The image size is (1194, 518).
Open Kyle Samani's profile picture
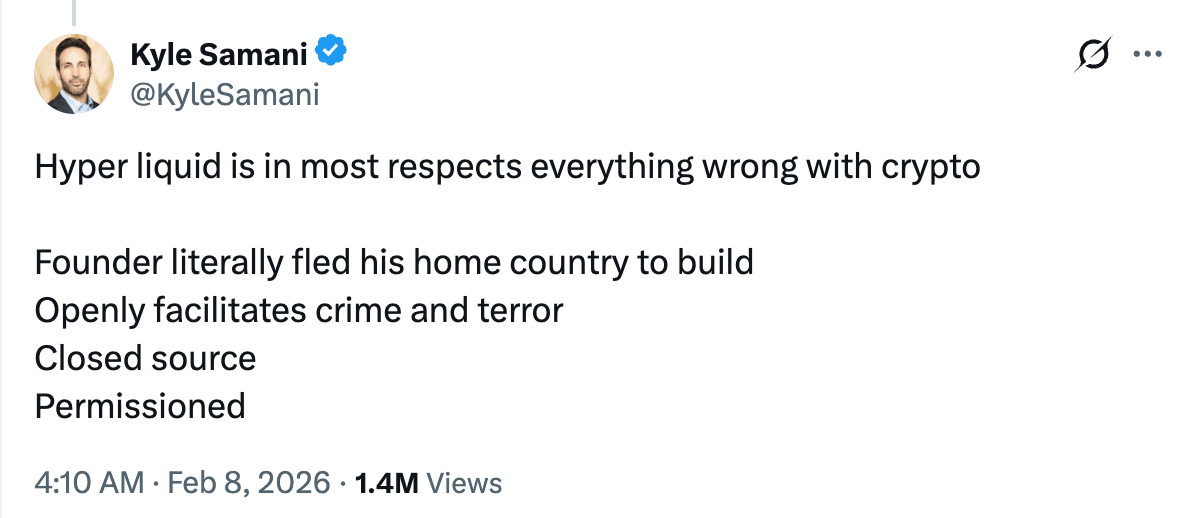point(74,74)
